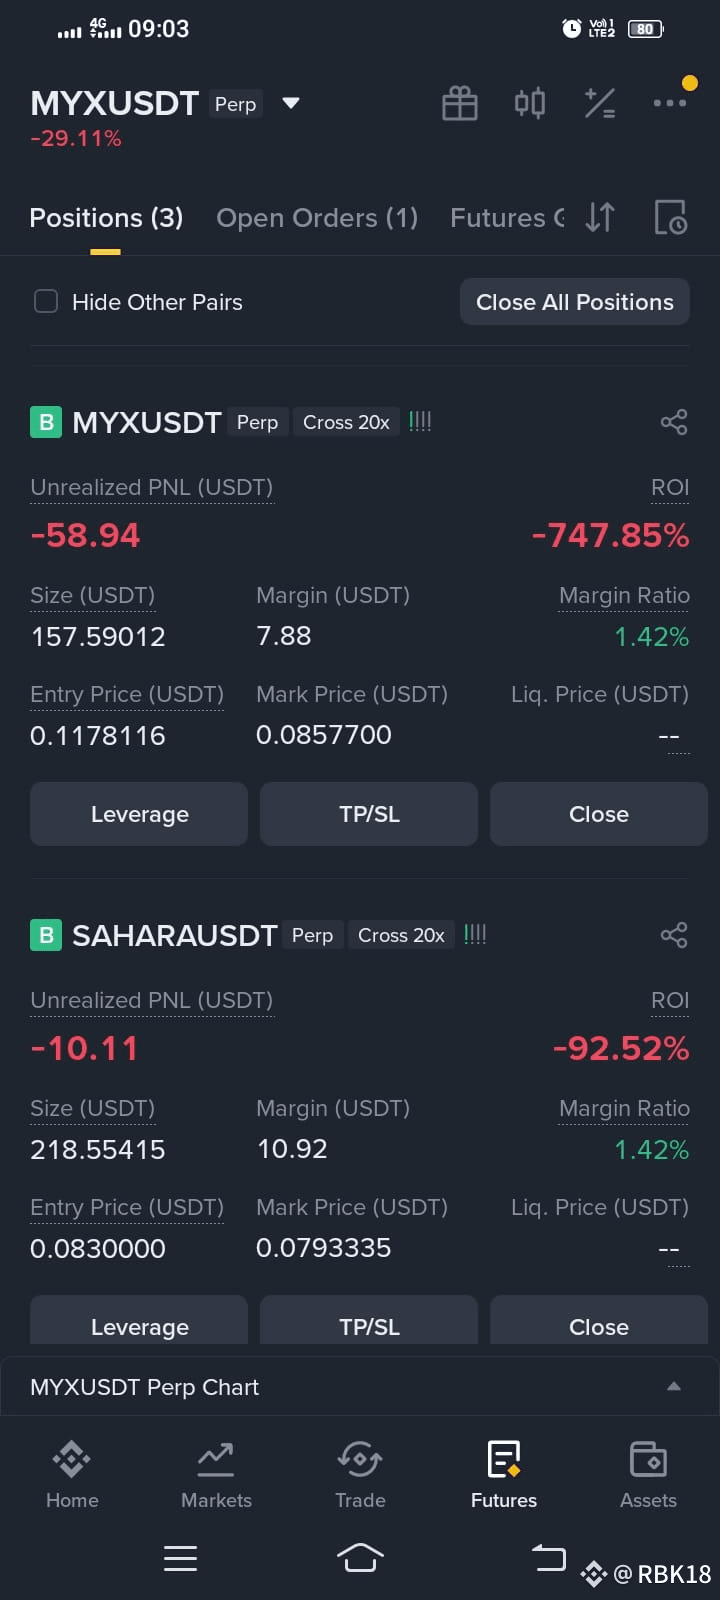Share the MYXUSDT position
The image size is (720, 1600).
[674, 422]
